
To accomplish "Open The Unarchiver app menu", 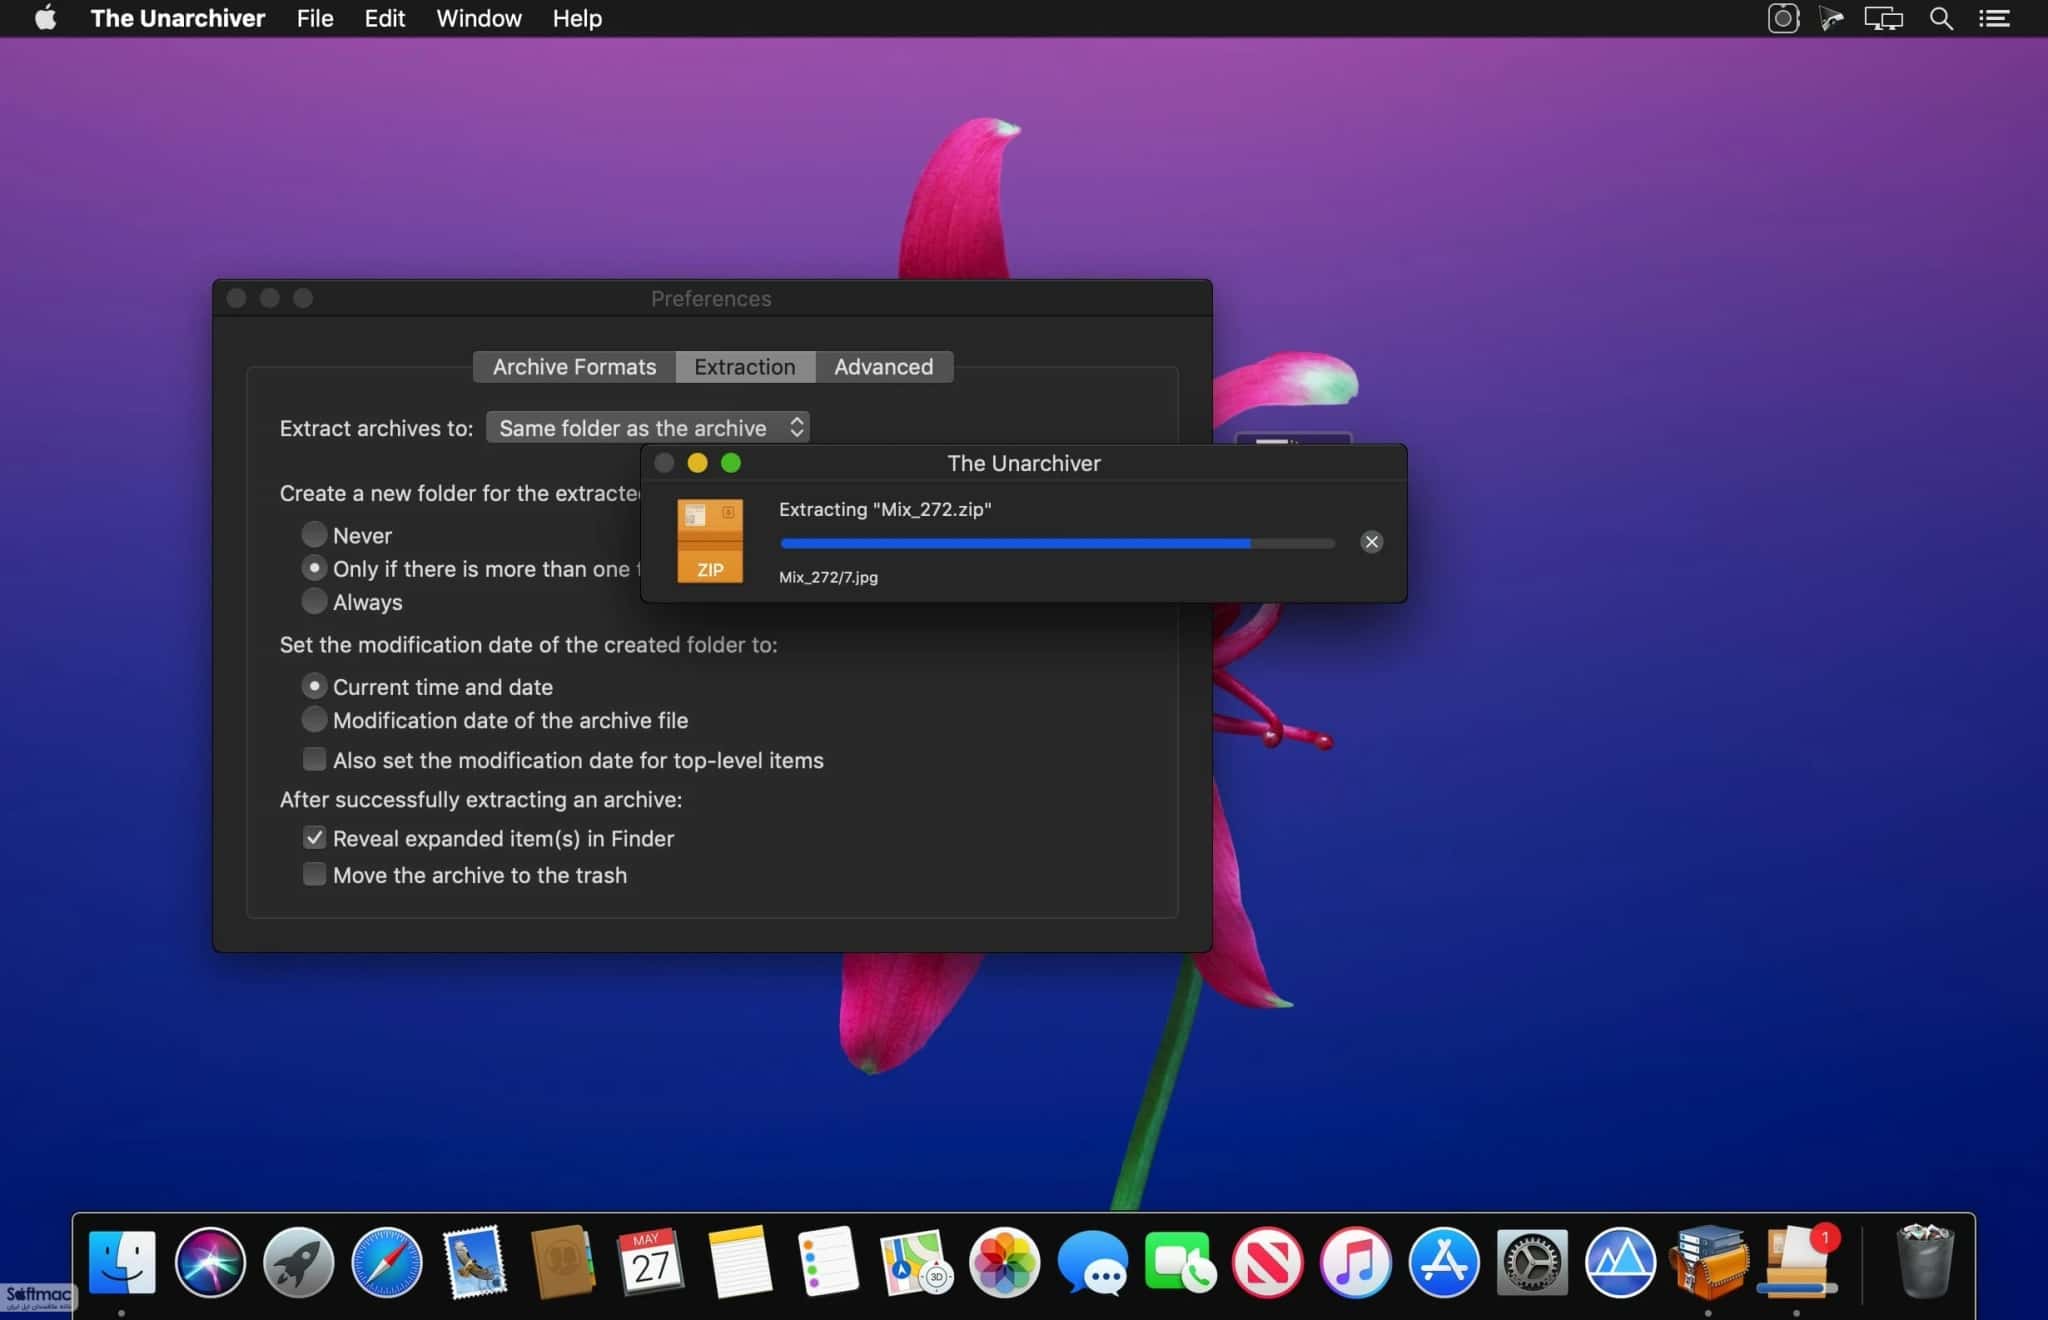I will point(177,18).
